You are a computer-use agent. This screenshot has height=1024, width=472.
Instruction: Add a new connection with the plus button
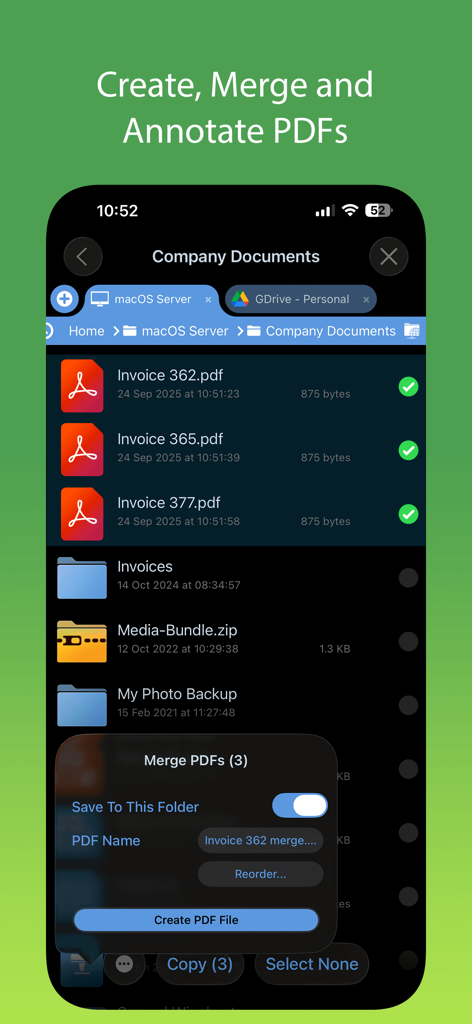click(x=65, y=299)
